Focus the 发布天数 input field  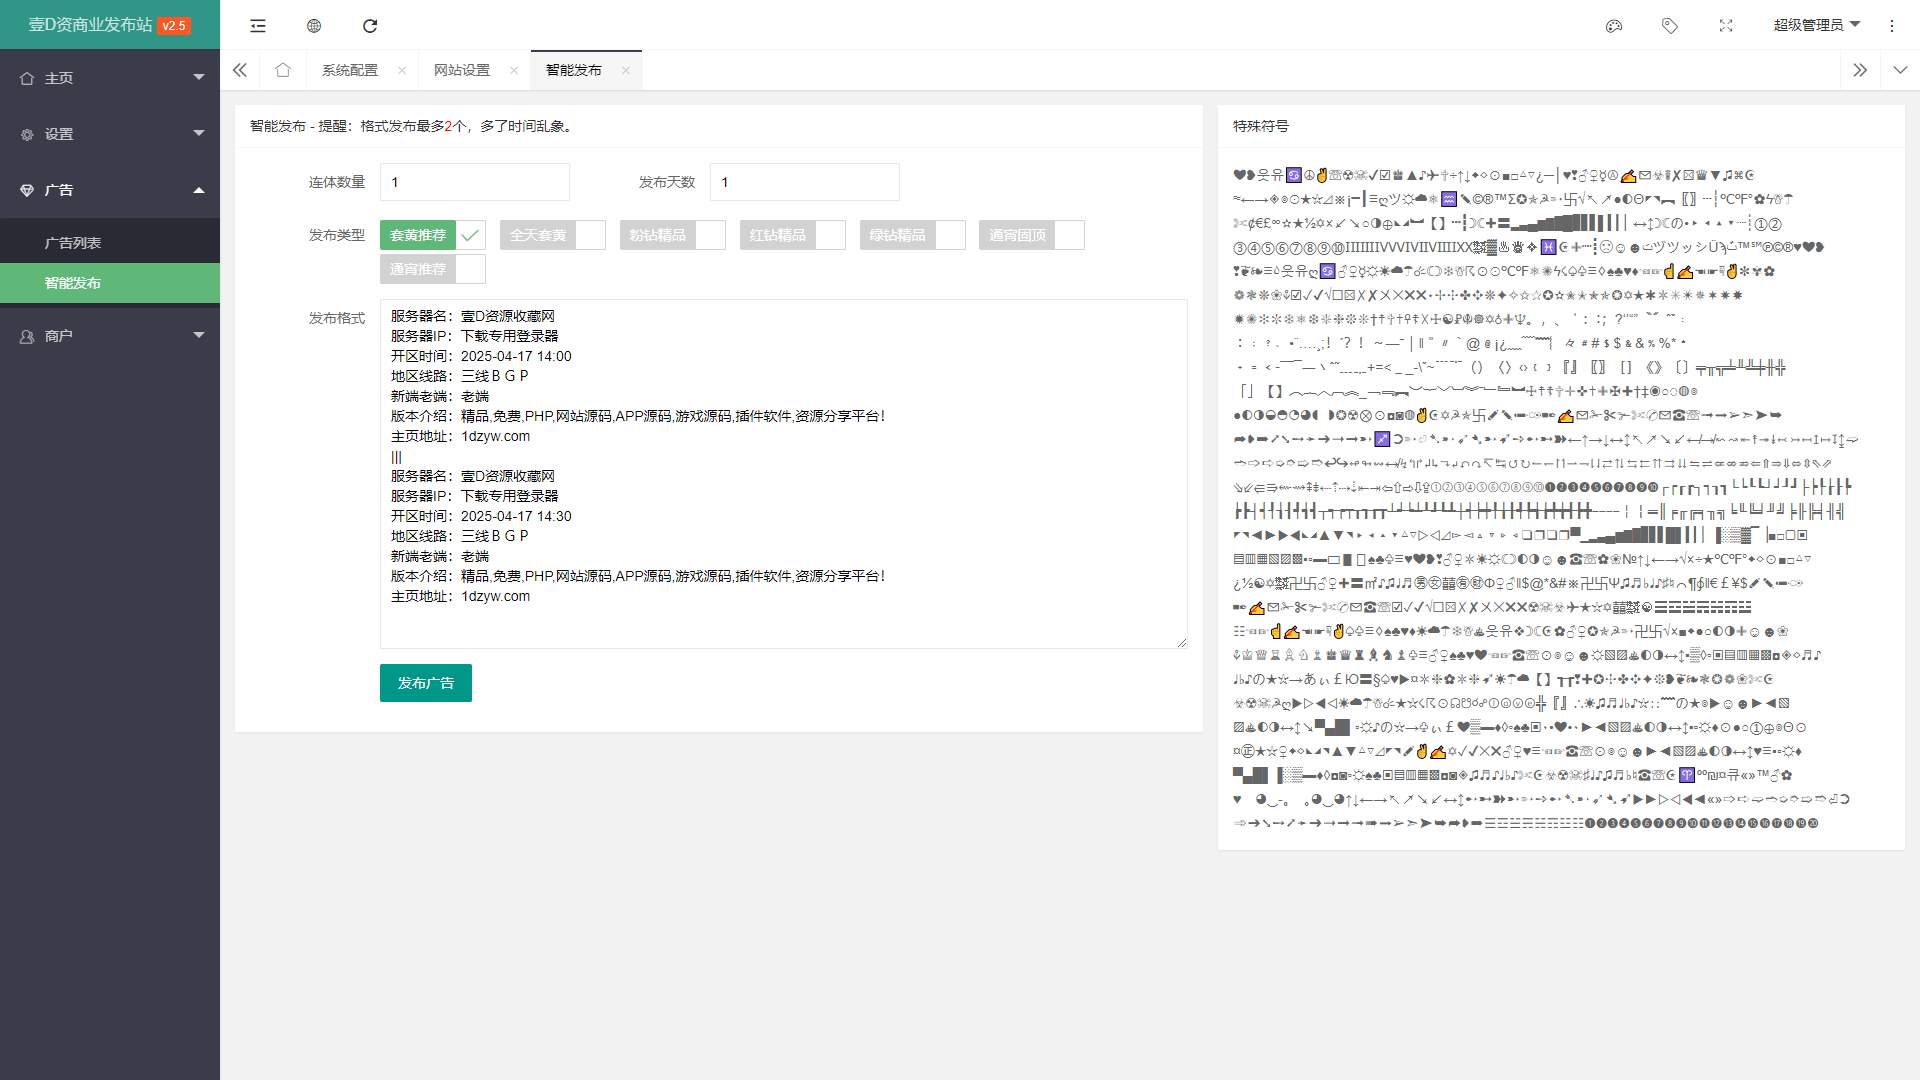point(805,182)
